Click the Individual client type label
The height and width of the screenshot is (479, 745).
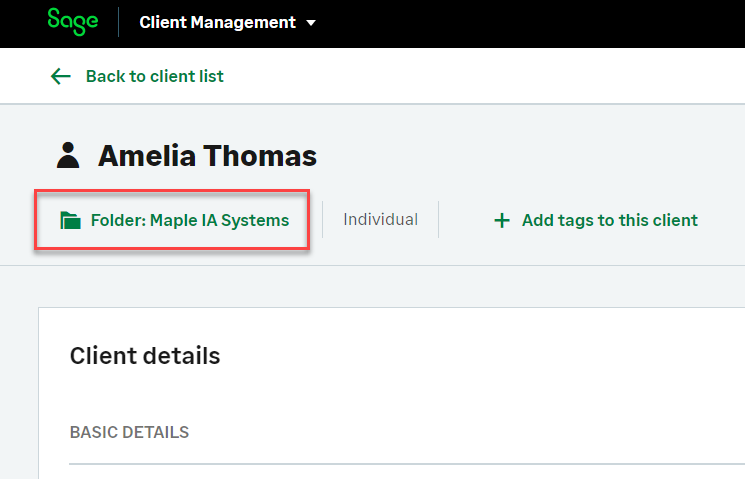click(x=380, y=219)
